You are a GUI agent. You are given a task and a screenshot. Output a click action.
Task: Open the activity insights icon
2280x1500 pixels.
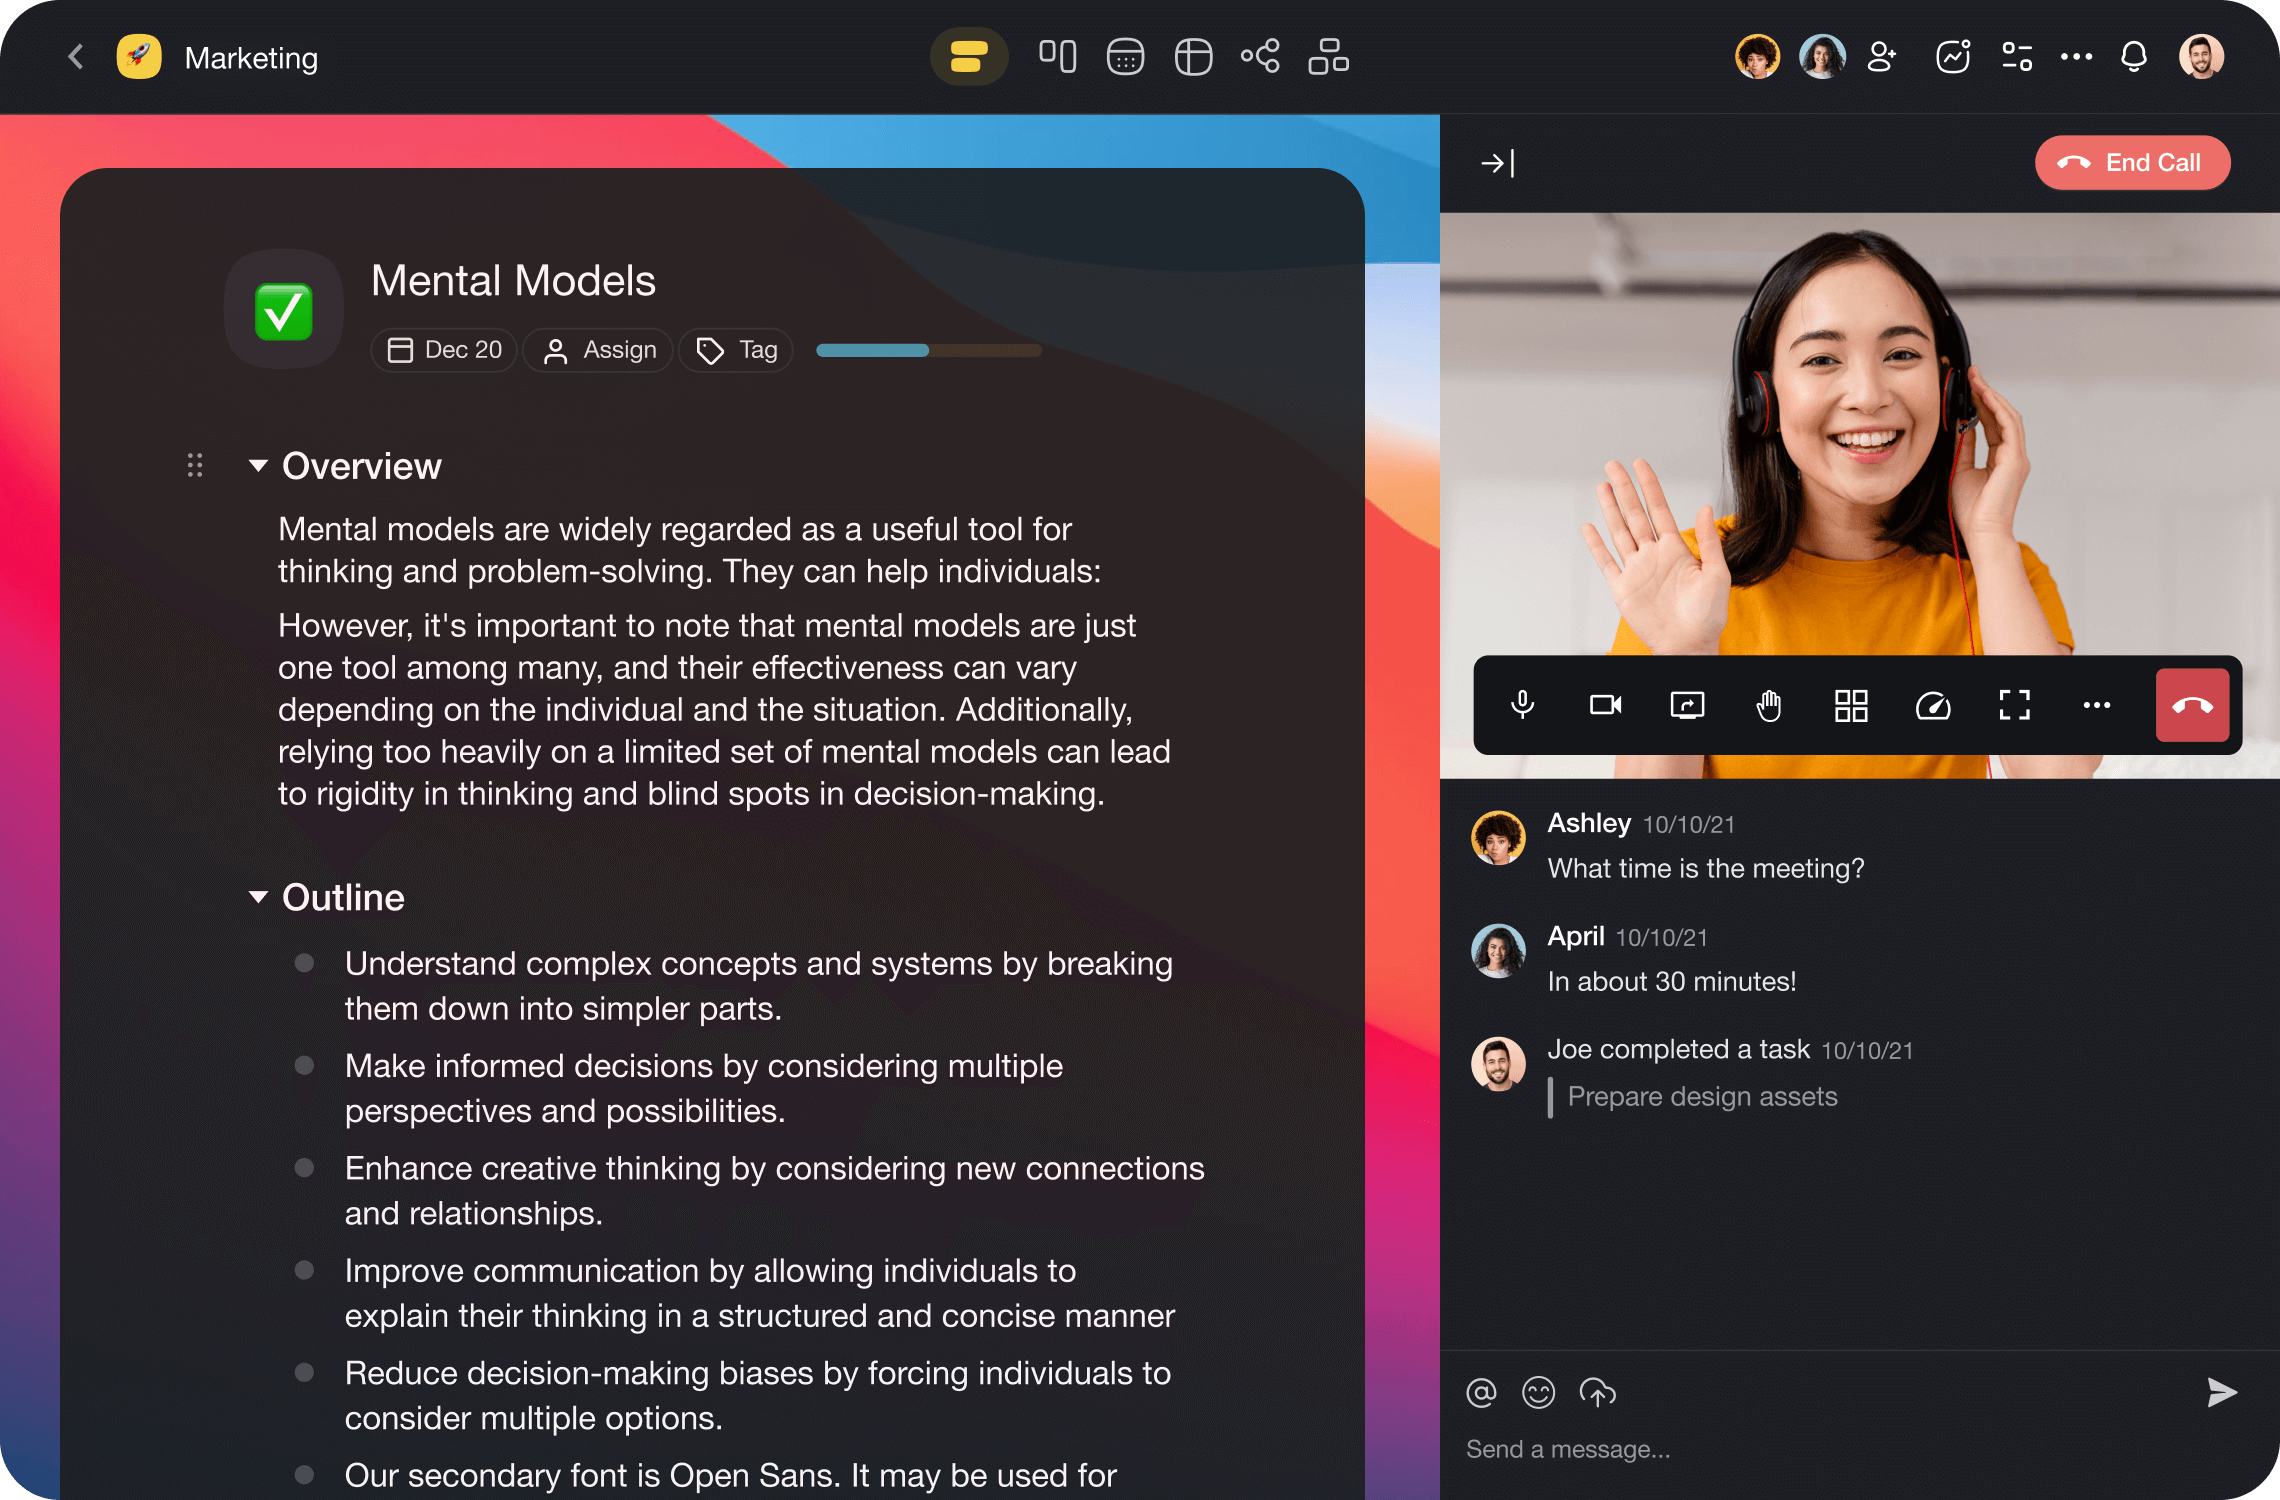[x=1951, y=57]
